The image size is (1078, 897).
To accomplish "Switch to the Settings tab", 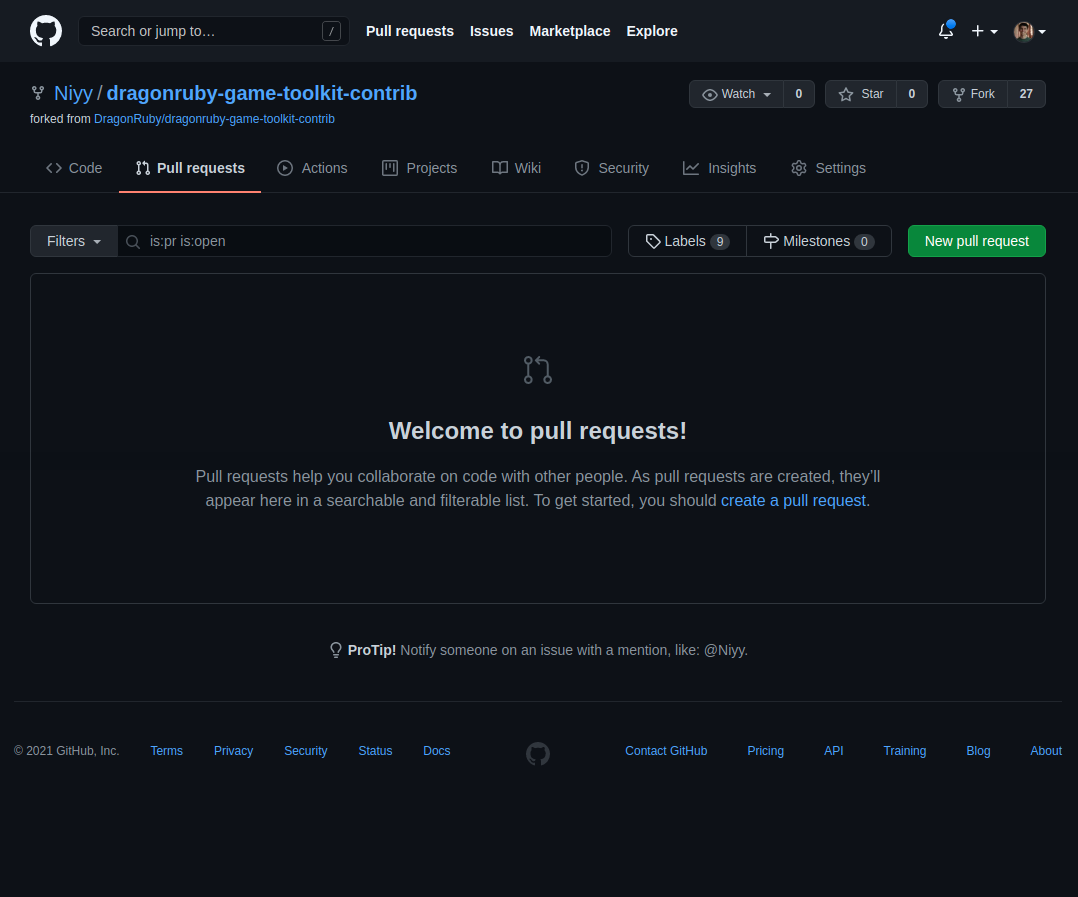I will pyautogui.click(x=828, y=168).
